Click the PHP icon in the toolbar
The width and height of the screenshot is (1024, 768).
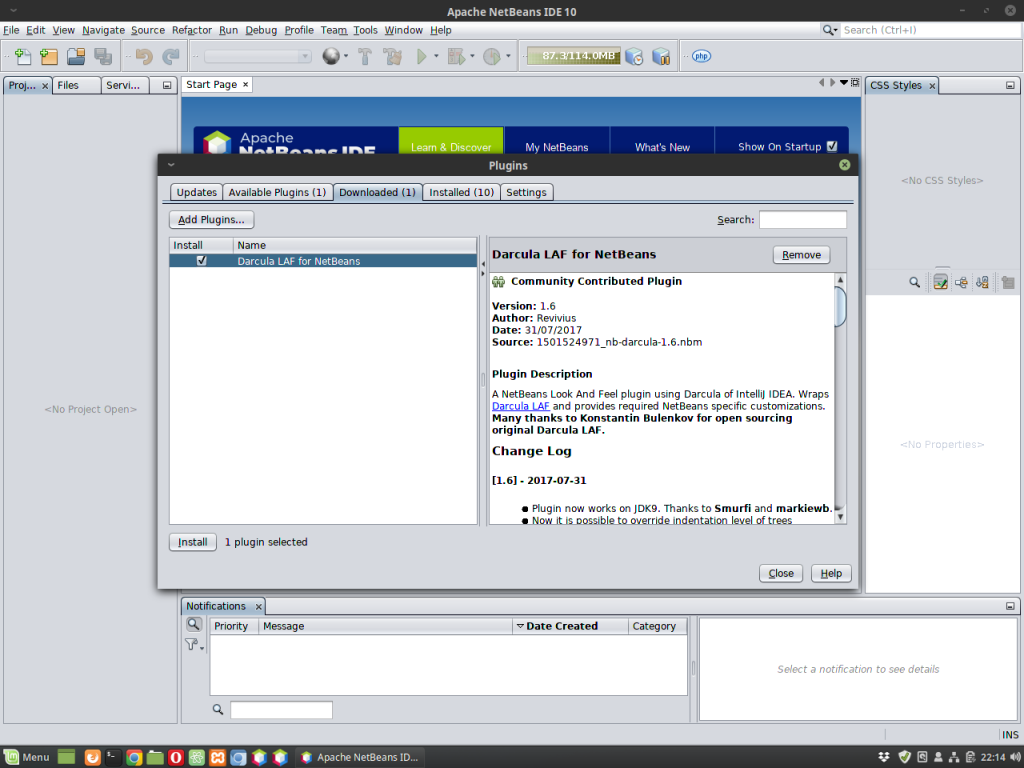(701, 57)
